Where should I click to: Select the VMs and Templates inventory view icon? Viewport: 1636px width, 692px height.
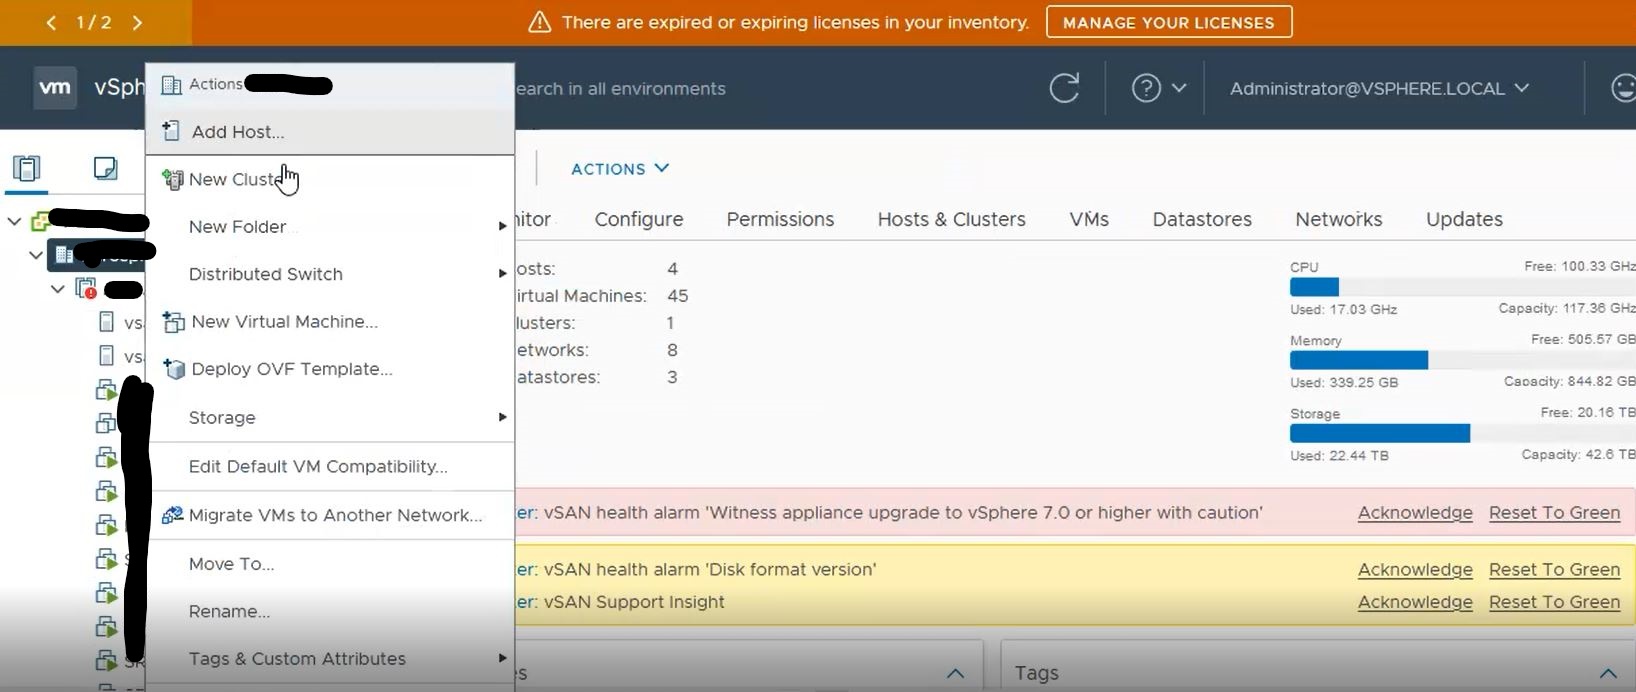(105, 168)
